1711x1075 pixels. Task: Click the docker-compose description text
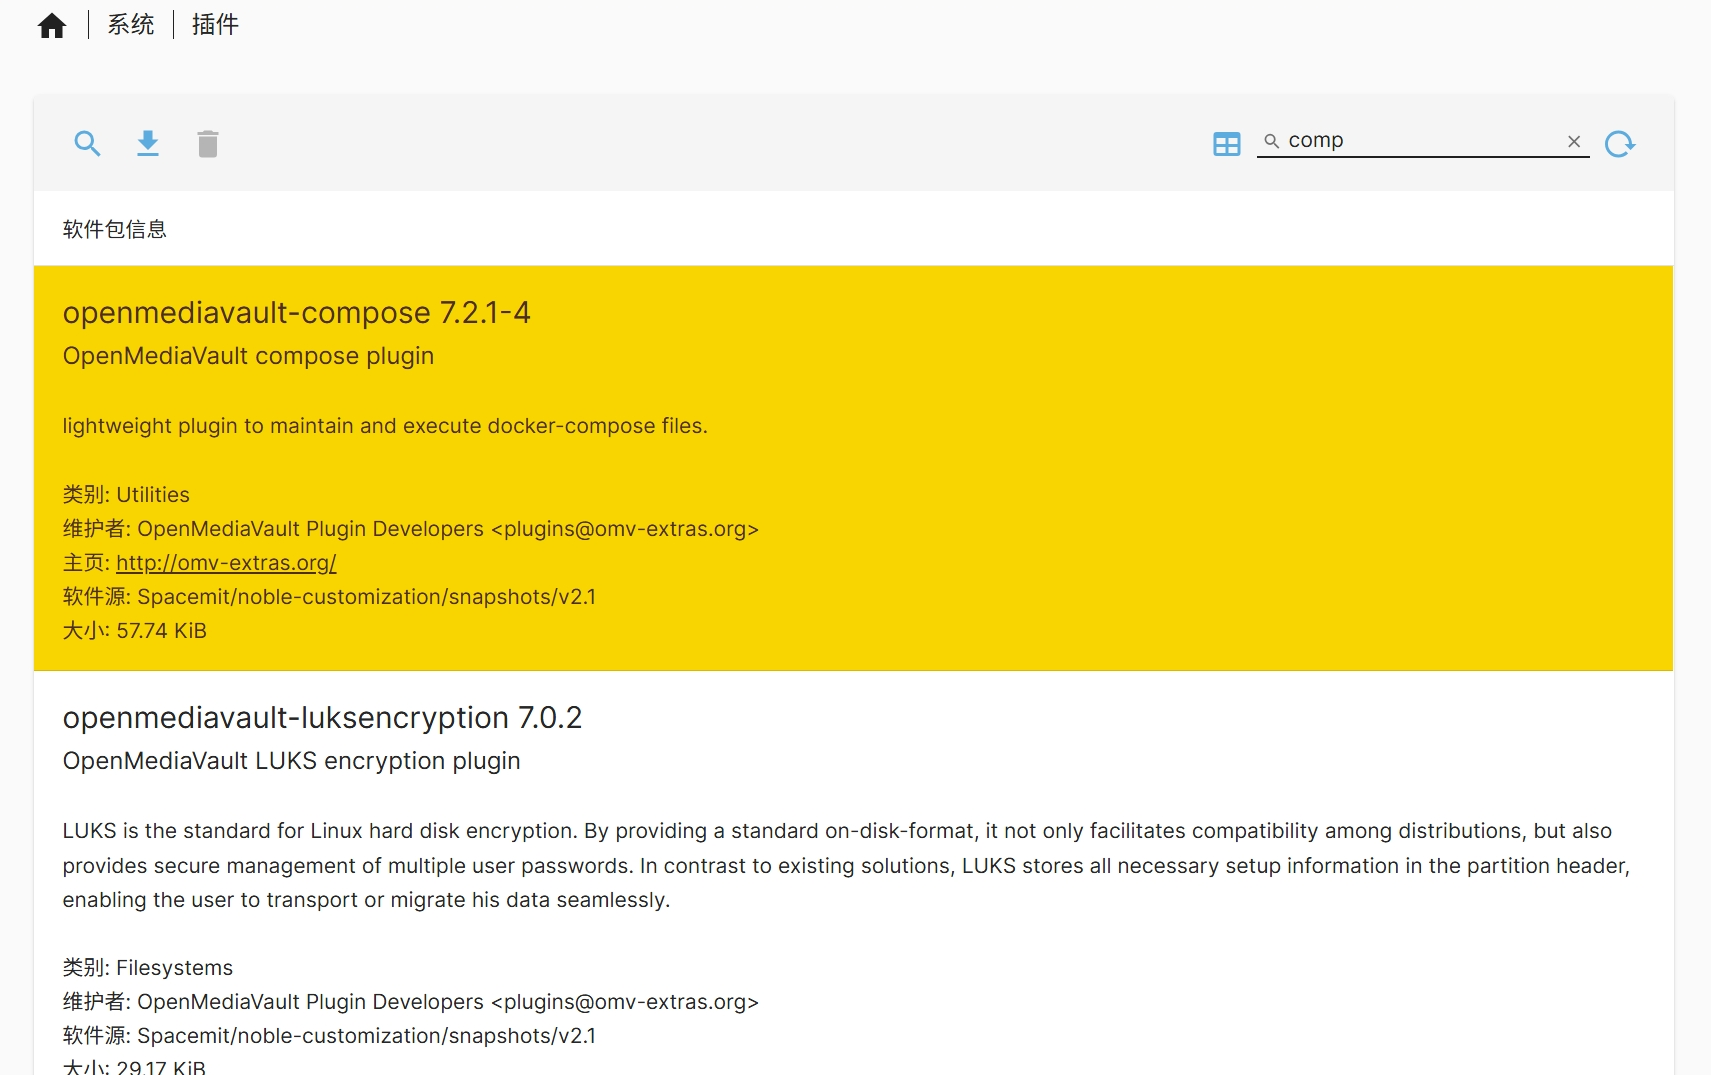click(x=385, y=426)
